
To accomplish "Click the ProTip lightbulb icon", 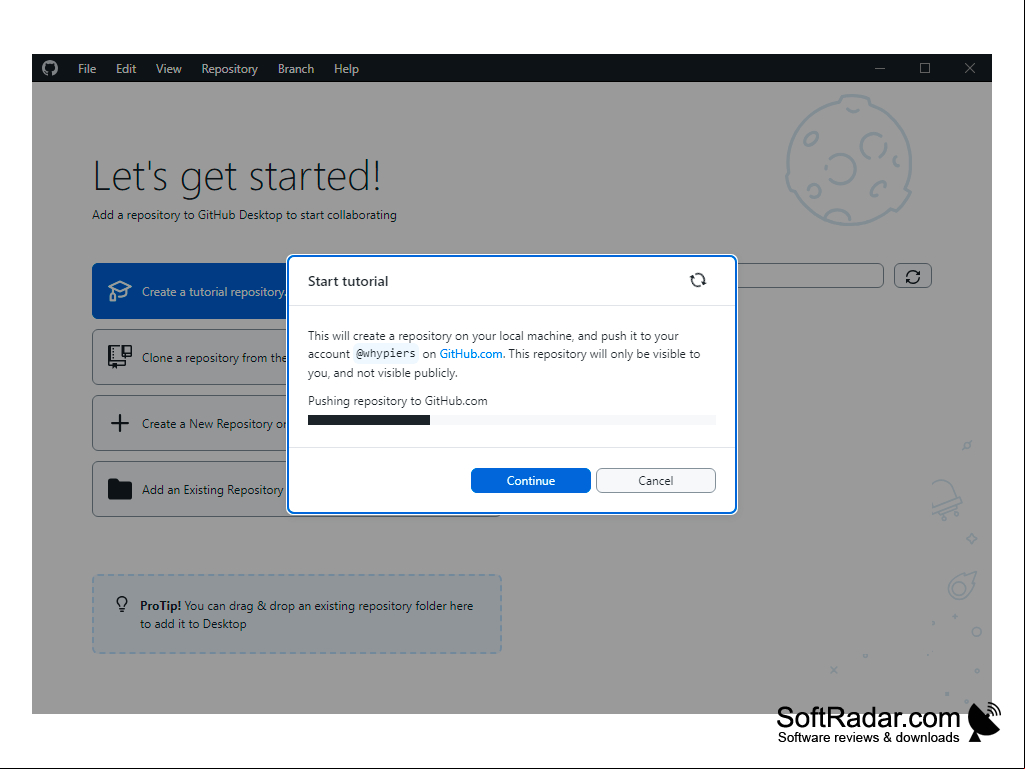I will click(122, 604).
